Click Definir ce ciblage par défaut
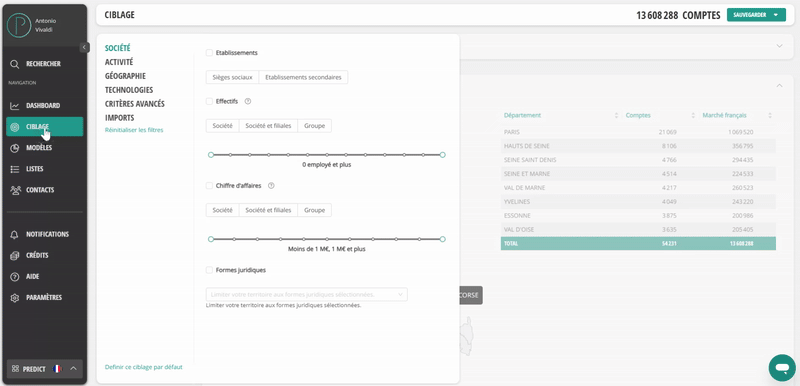This screenshot has width=800, height=386. click(143, 367)
